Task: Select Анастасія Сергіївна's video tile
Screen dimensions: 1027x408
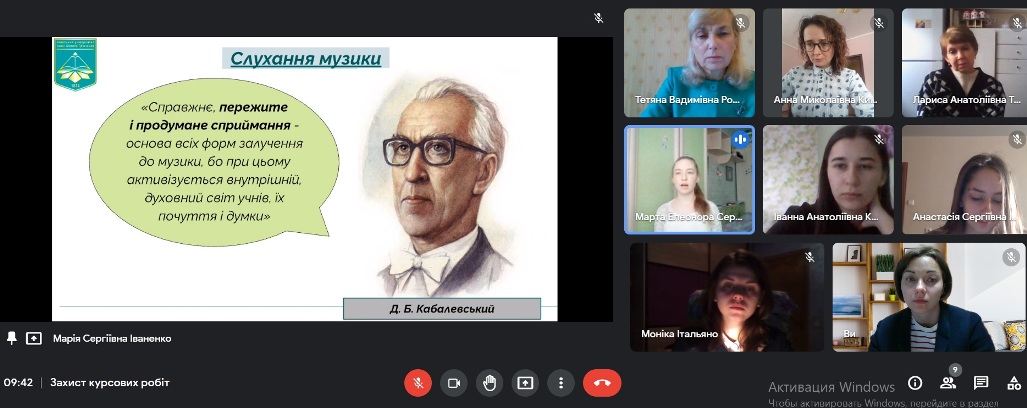Action: pos(964,179)
